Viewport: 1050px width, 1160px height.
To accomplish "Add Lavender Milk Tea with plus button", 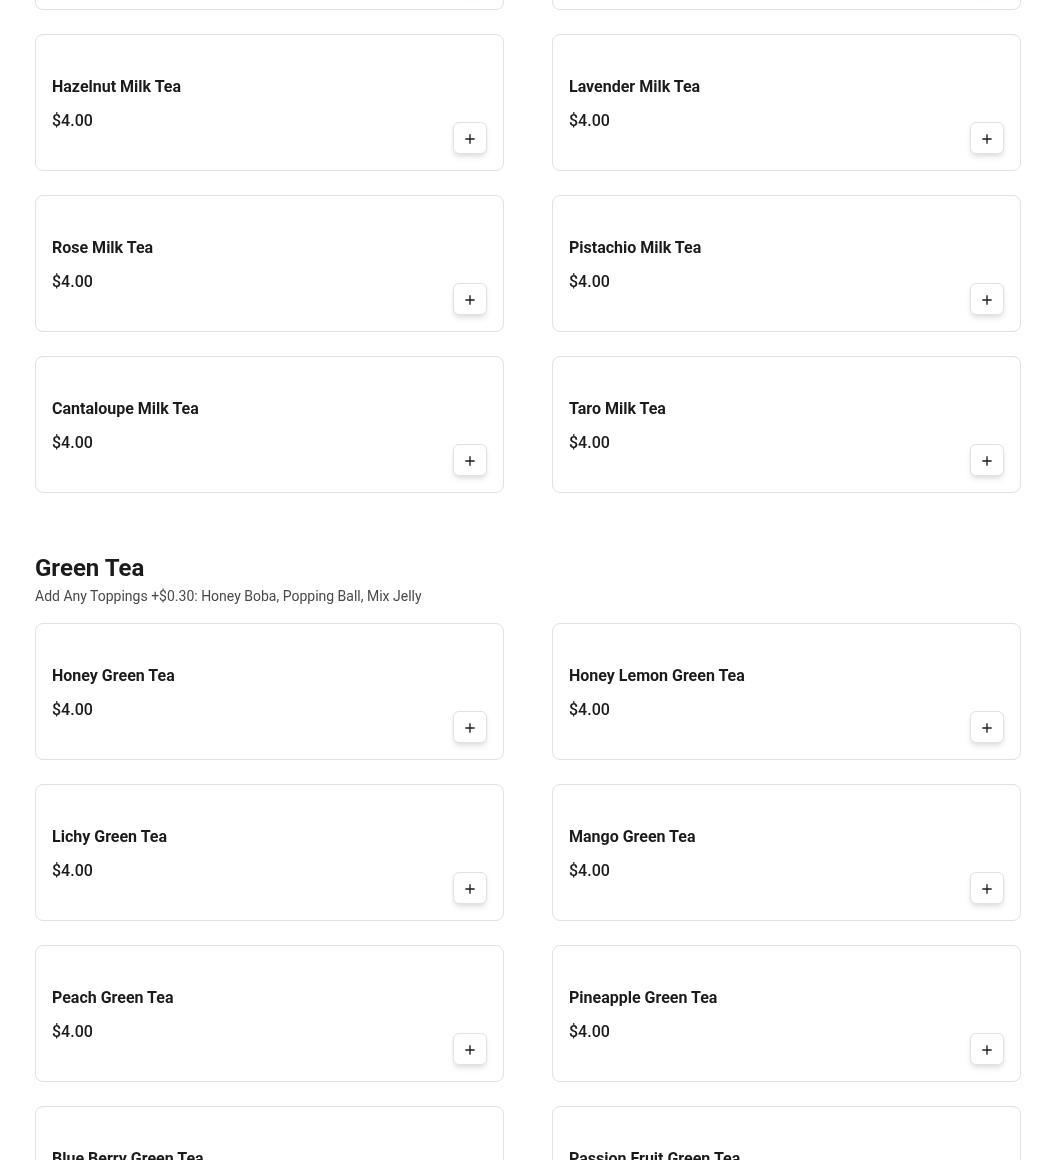I will tap(986, 138).
